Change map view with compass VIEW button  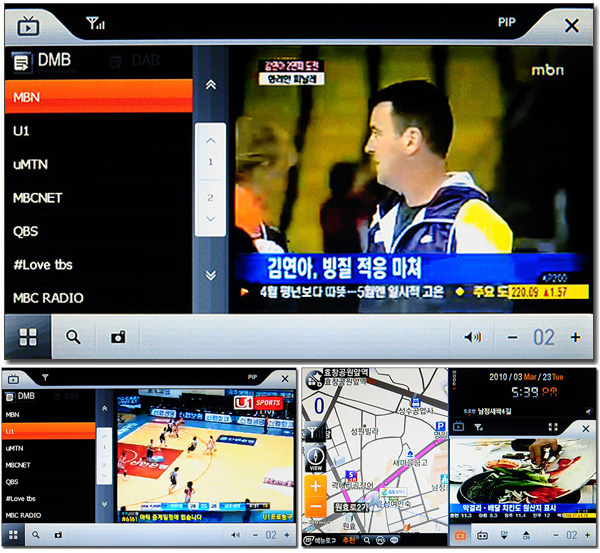pos(316,459)
